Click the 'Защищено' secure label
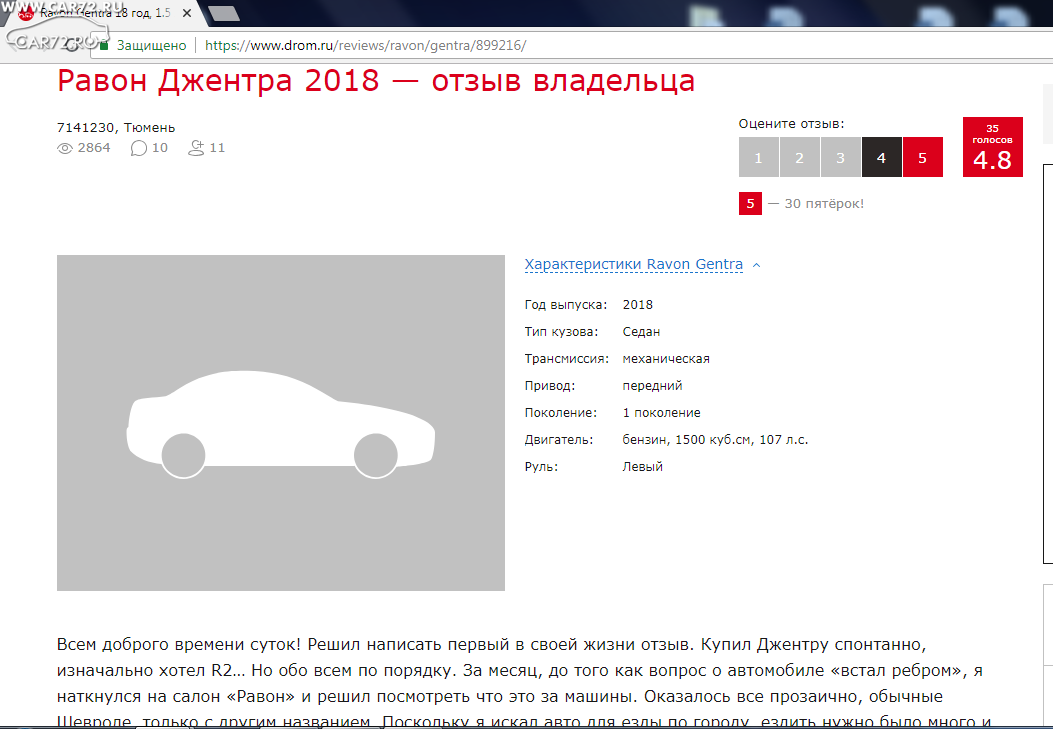This screenshot has width=1053, height=729. click(152, 46)
